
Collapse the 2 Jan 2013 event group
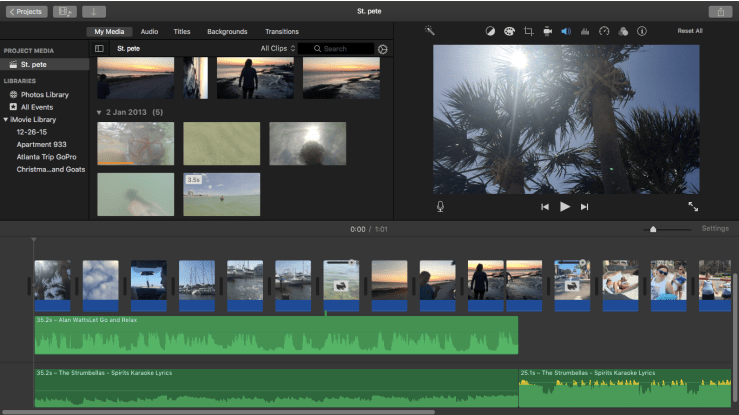tap(99, 113)
